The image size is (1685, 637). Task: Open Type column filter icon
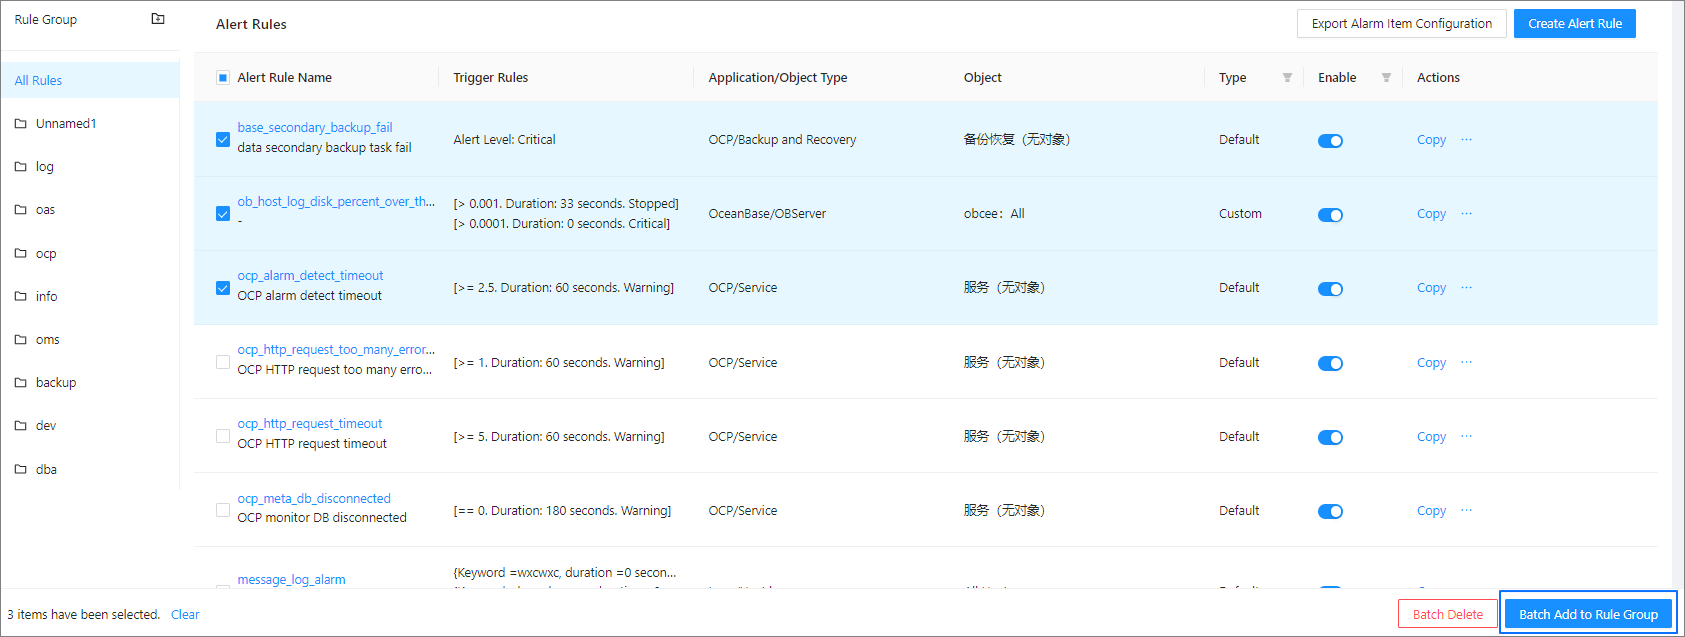pyautogui.click(x=1287, y=78)
